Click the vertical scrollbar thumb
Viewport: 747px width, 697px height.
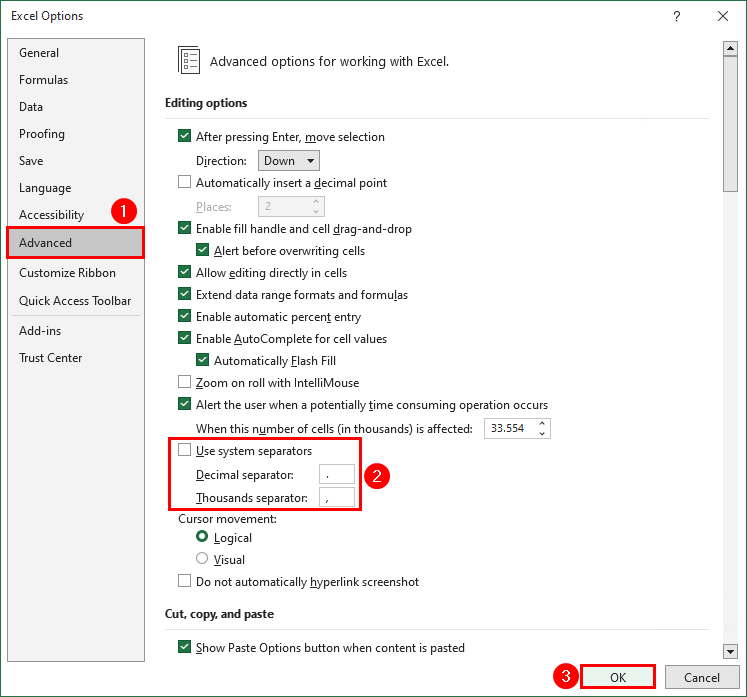click(x=730, y=124)
